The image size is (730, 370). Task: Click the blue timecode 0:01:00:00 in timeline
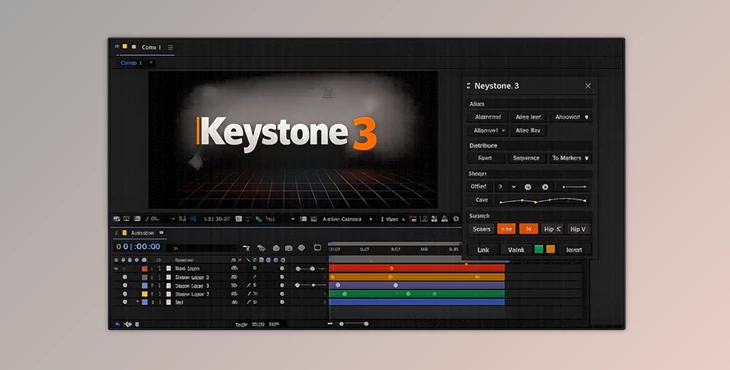click(138, 247)
